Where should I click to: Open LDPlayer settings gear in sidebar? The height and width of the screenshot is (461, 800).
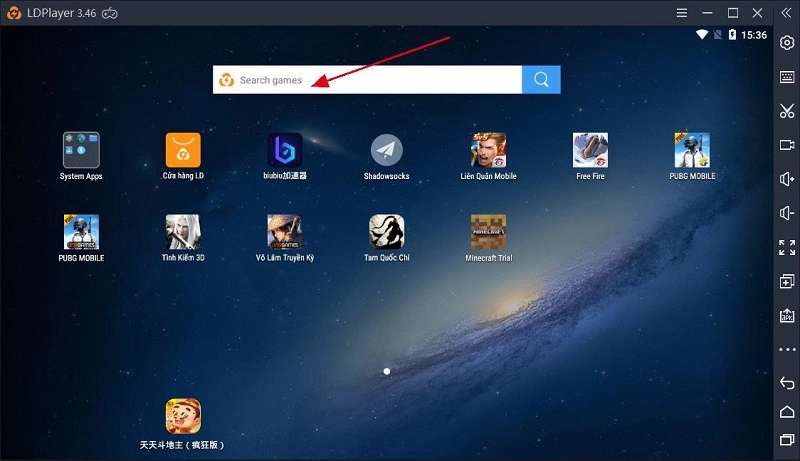pyautogui.click(x=787, y=42)
